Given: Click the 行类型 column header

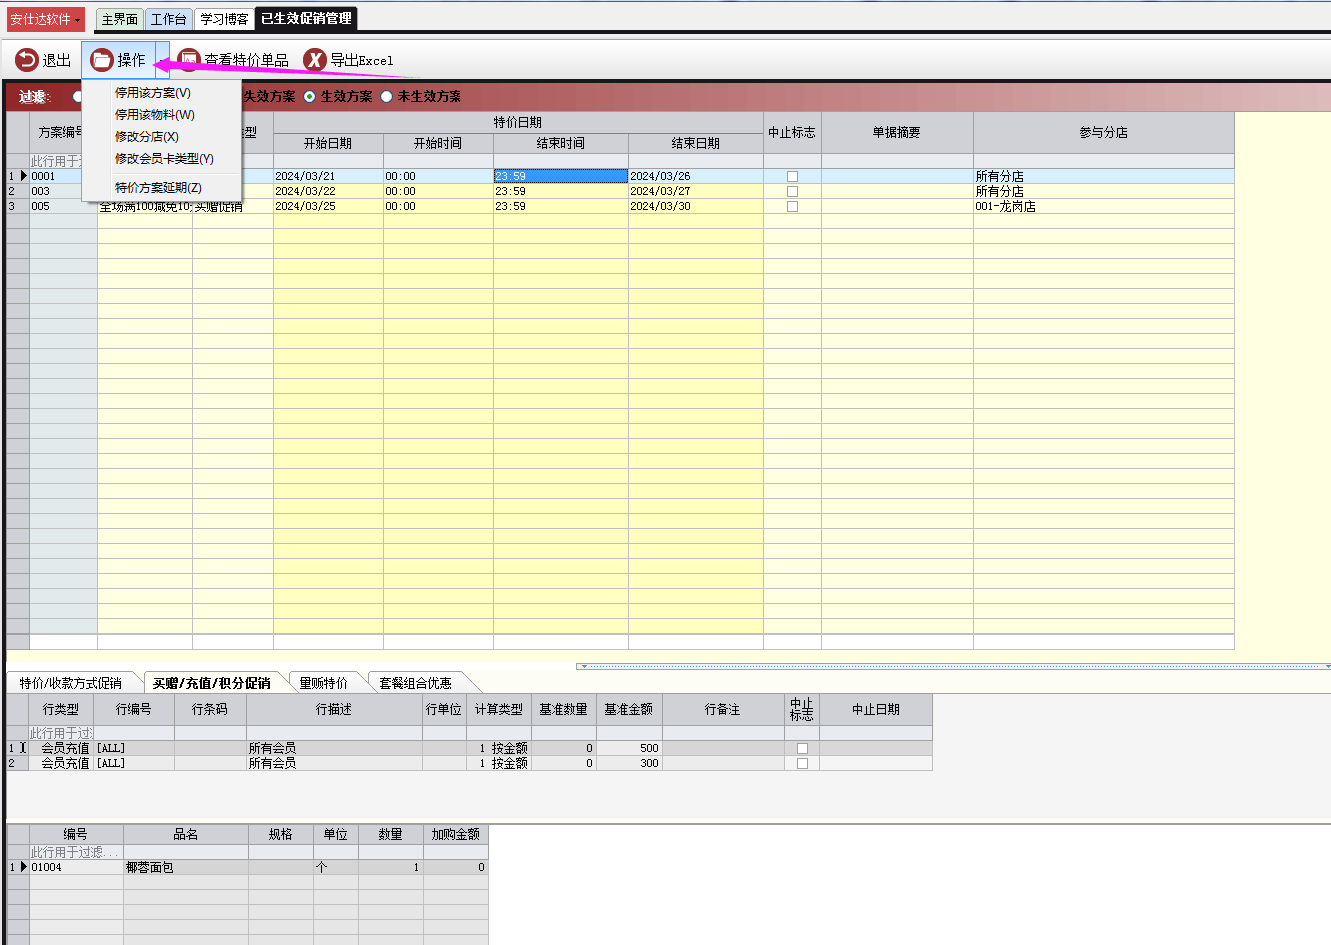Looking at the screenshot, I should pos(61,709).
